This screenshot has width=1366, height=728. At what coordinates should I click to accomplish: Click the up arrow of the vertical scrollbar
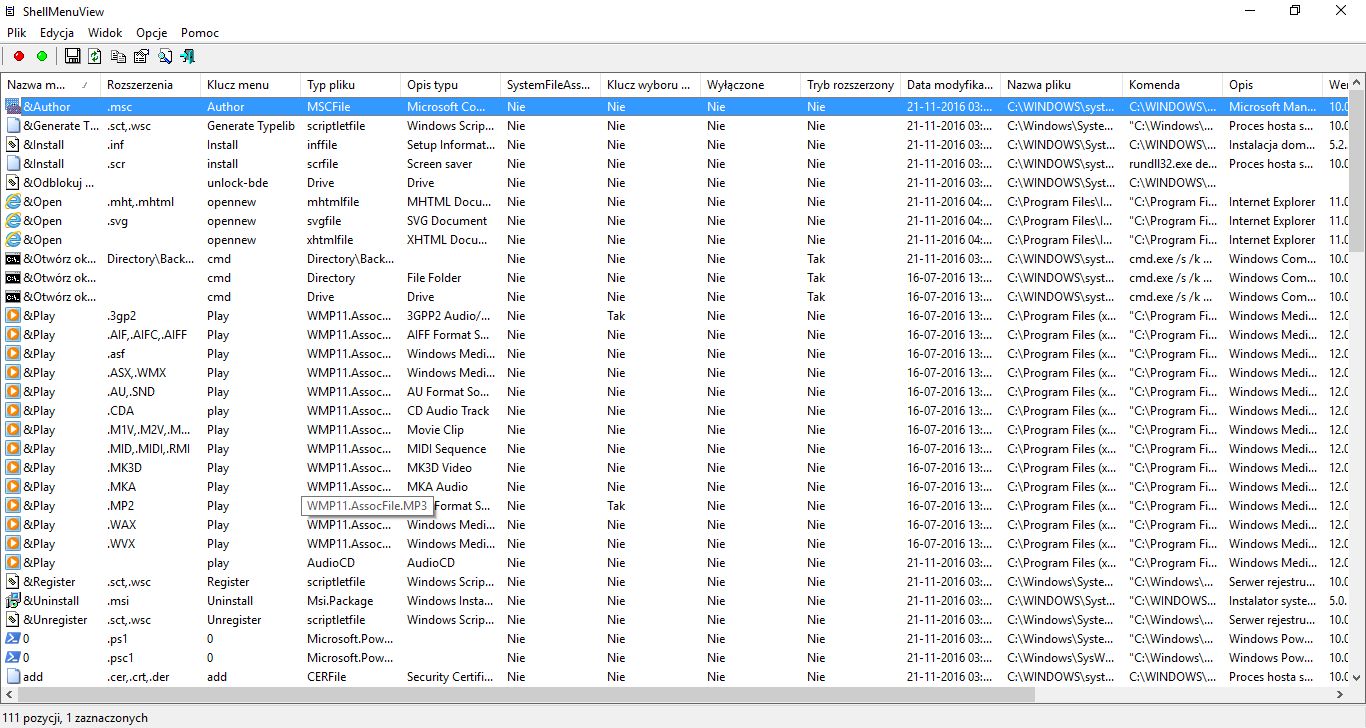(1357, 80)
